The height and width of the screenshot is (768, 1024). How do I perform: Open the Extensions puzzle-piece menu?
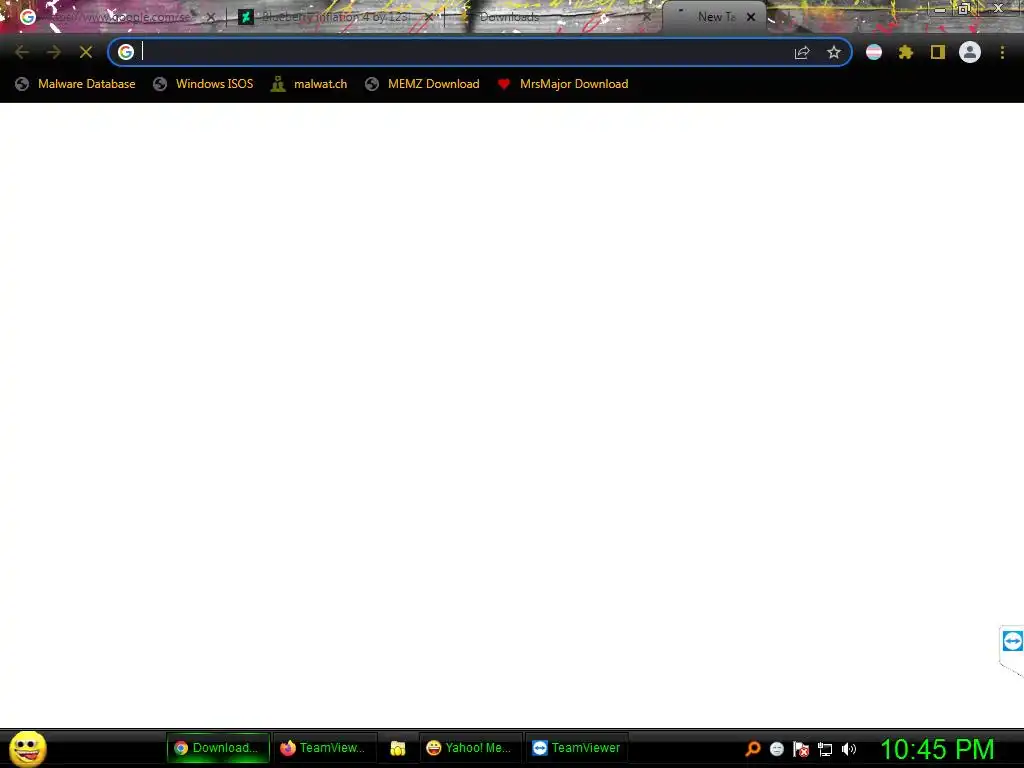pyautogui.click(x=906, y=52)
